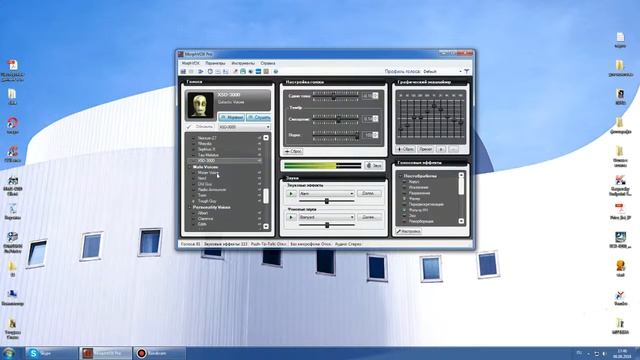Click the sound effects volume slider

pyautogui.click(x=327, y=201)
